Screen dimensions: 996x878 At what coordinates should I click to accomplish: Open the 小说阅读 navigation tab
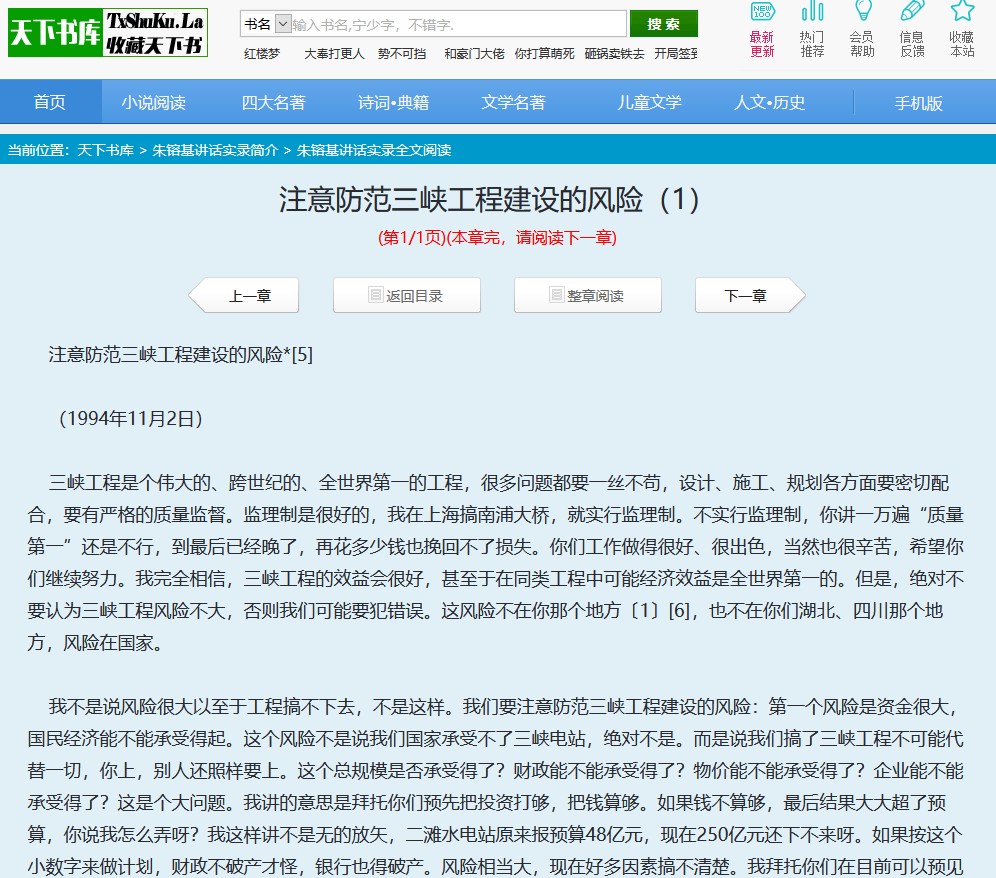click(154, 102)
